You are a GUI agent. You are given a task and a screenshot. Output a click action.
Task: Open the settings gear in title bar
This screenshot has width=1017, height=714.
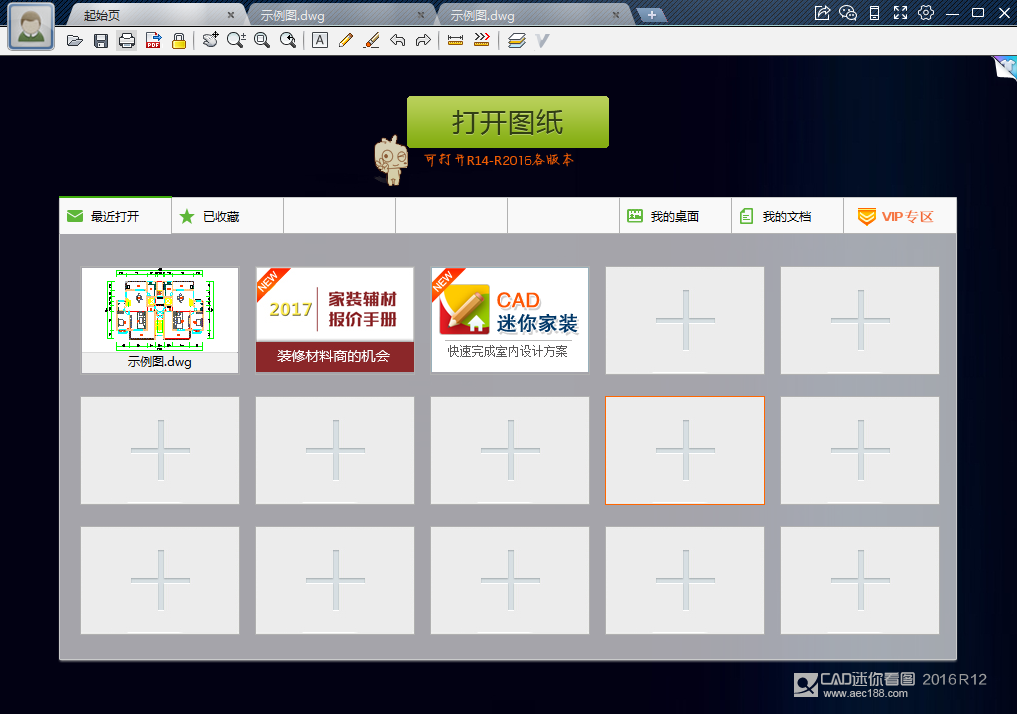coord(926,13)
